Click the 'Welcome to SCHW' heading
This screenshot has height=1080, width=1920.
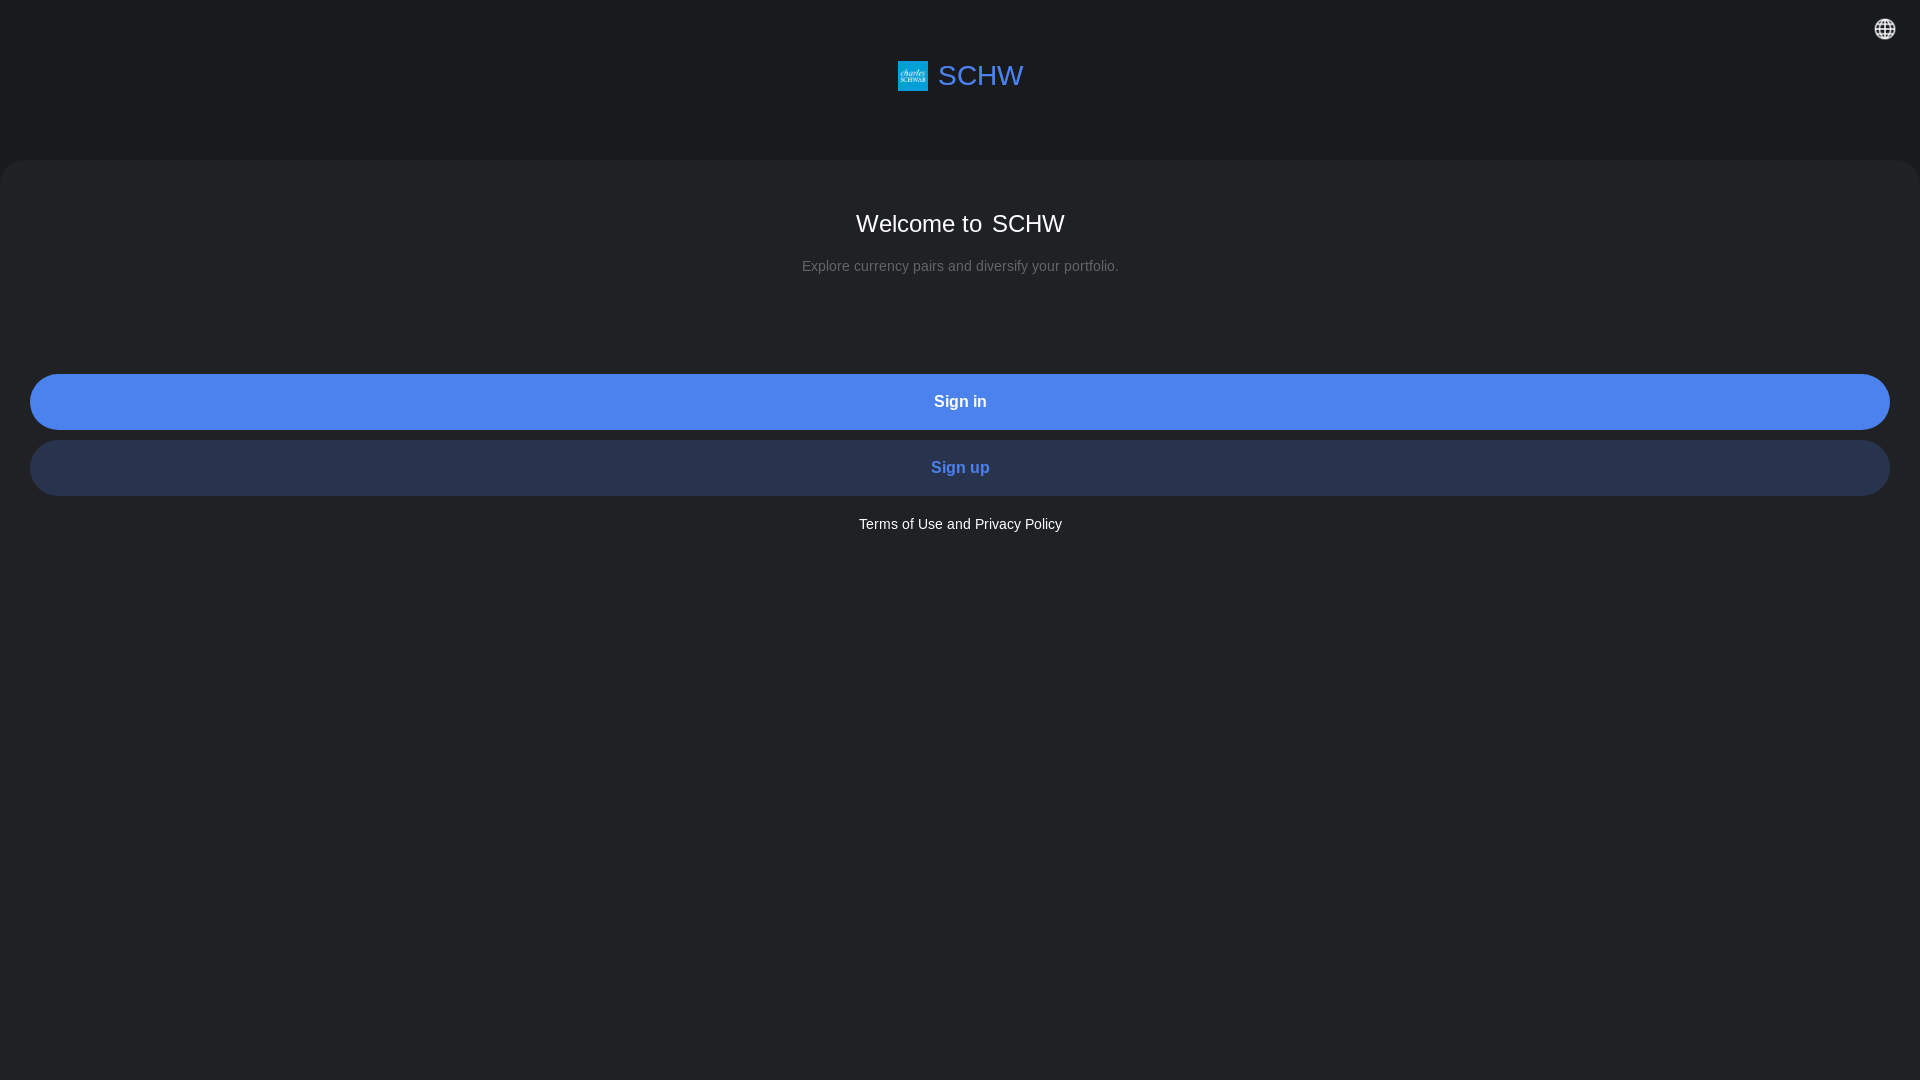pyautogui.click(x=960, y=224)
